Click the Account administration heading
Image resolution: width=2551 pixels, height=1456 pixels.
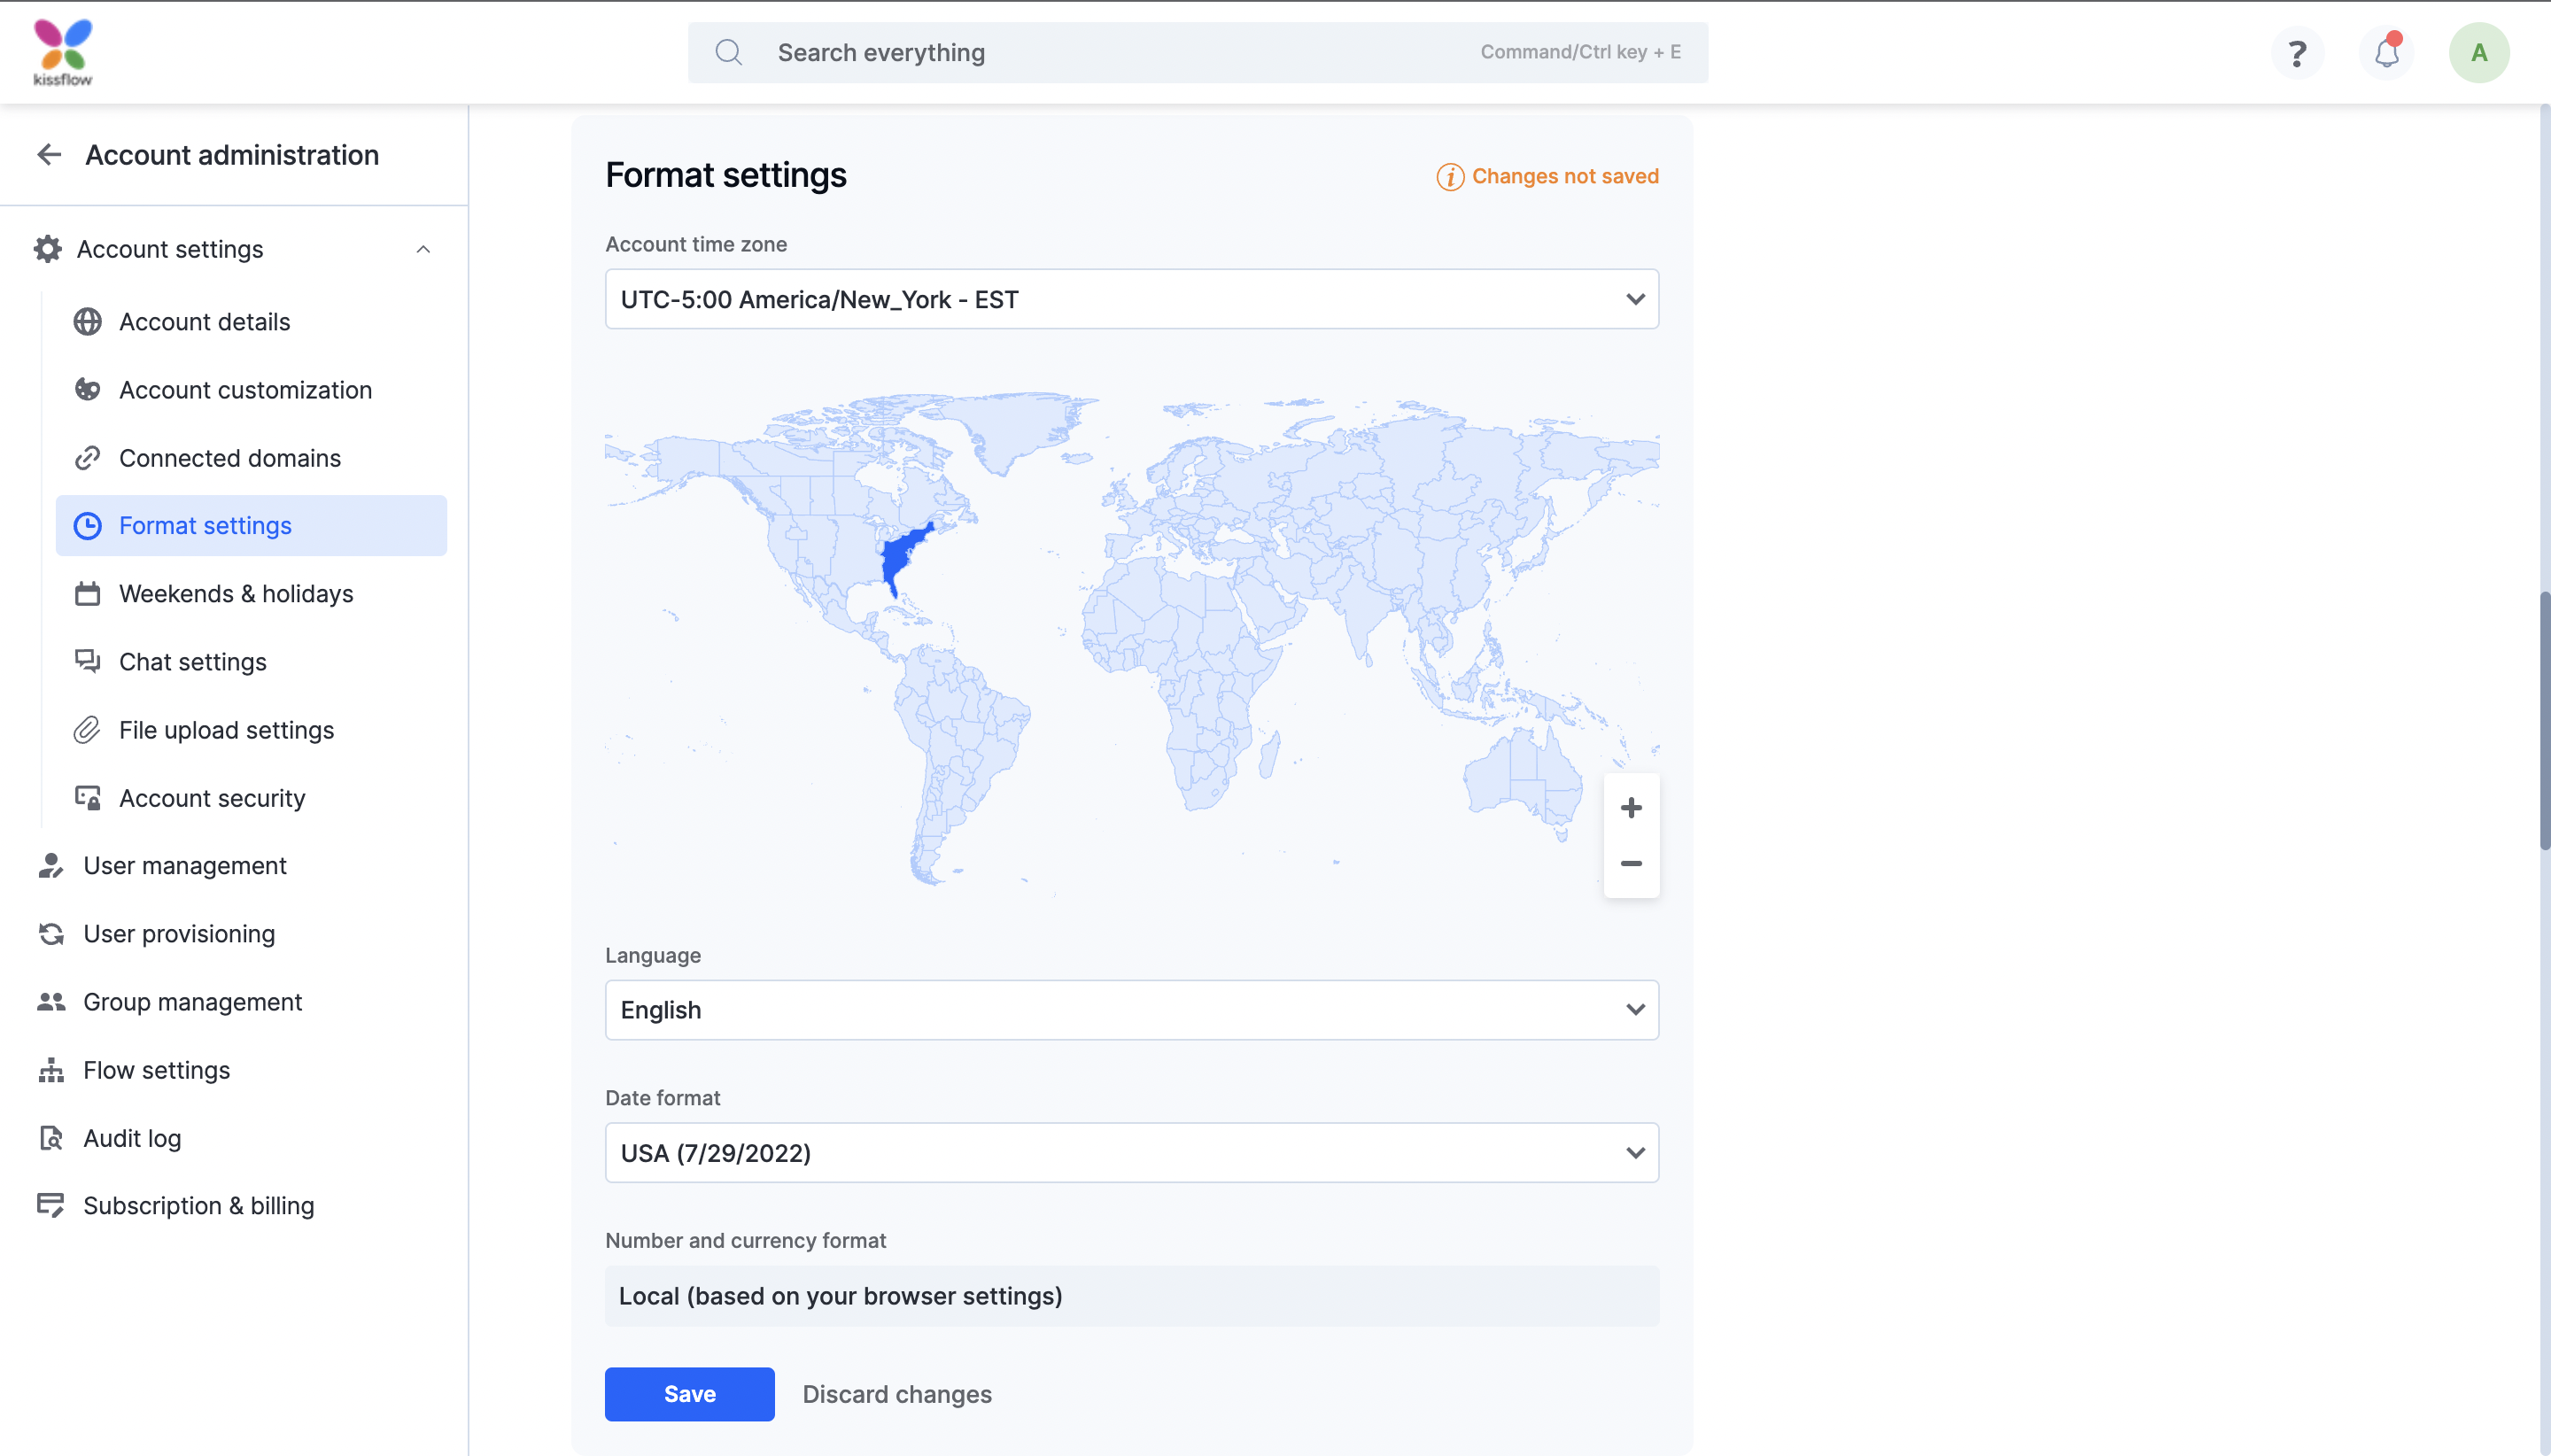point(232,155)
